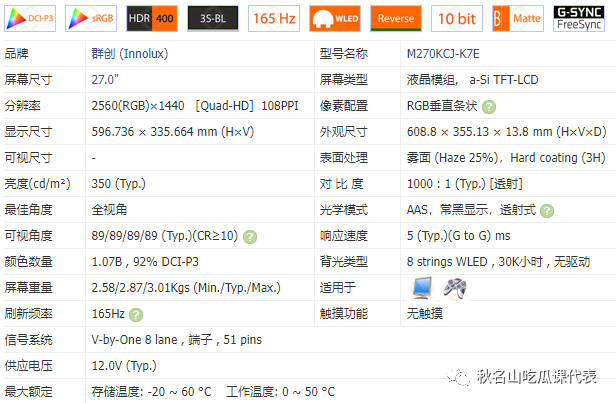616x403 pixels.
Task: Click color count 1.07B, 92% DCI-P3
Action: pos(145,262)
